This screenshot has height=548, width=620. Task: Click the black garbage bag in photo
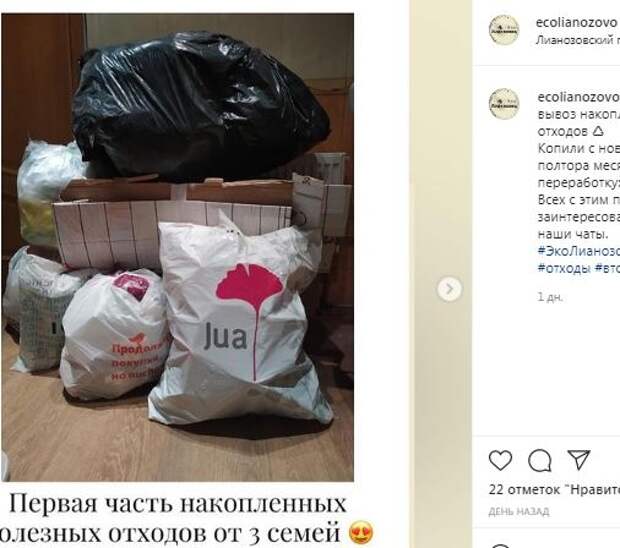pos(201,106)
